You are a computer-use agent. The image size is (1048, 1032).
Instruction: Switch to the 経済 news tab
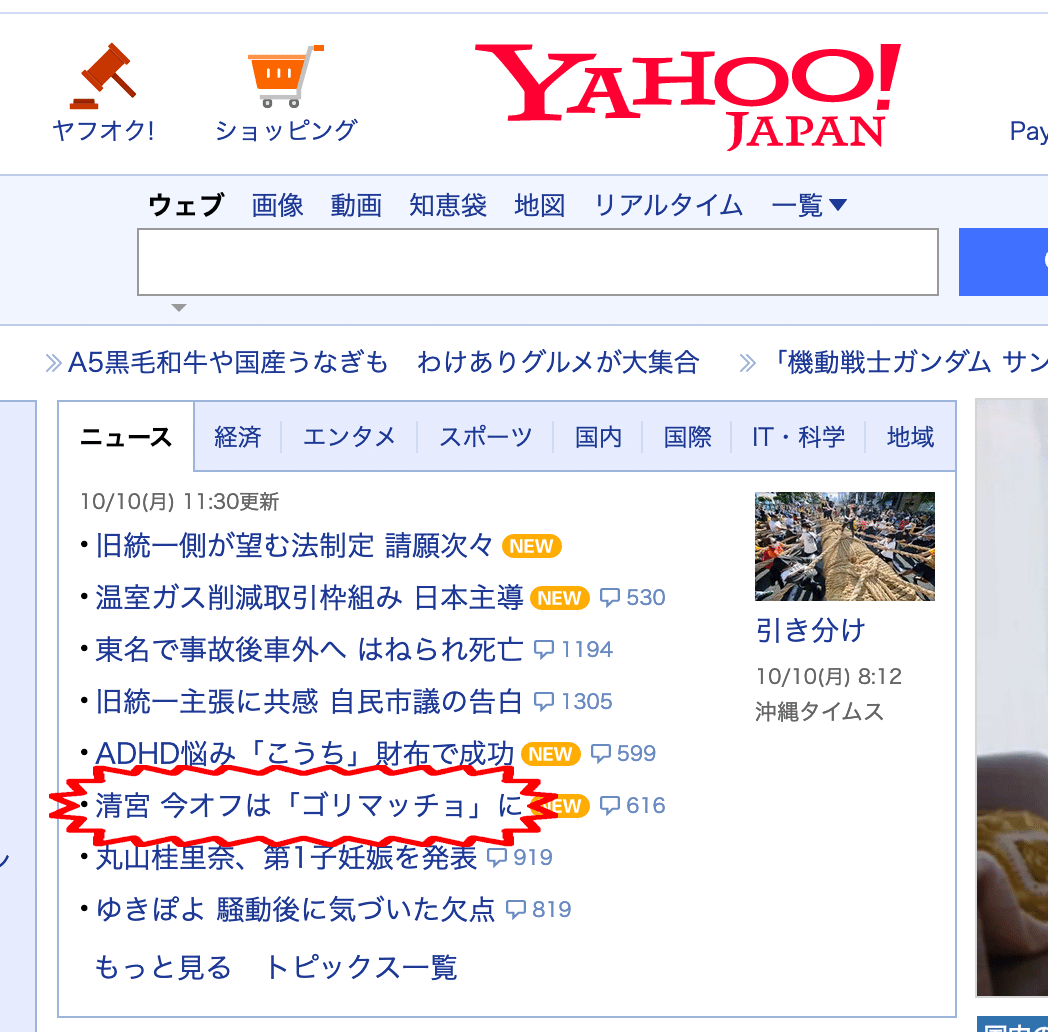(237, 436)
